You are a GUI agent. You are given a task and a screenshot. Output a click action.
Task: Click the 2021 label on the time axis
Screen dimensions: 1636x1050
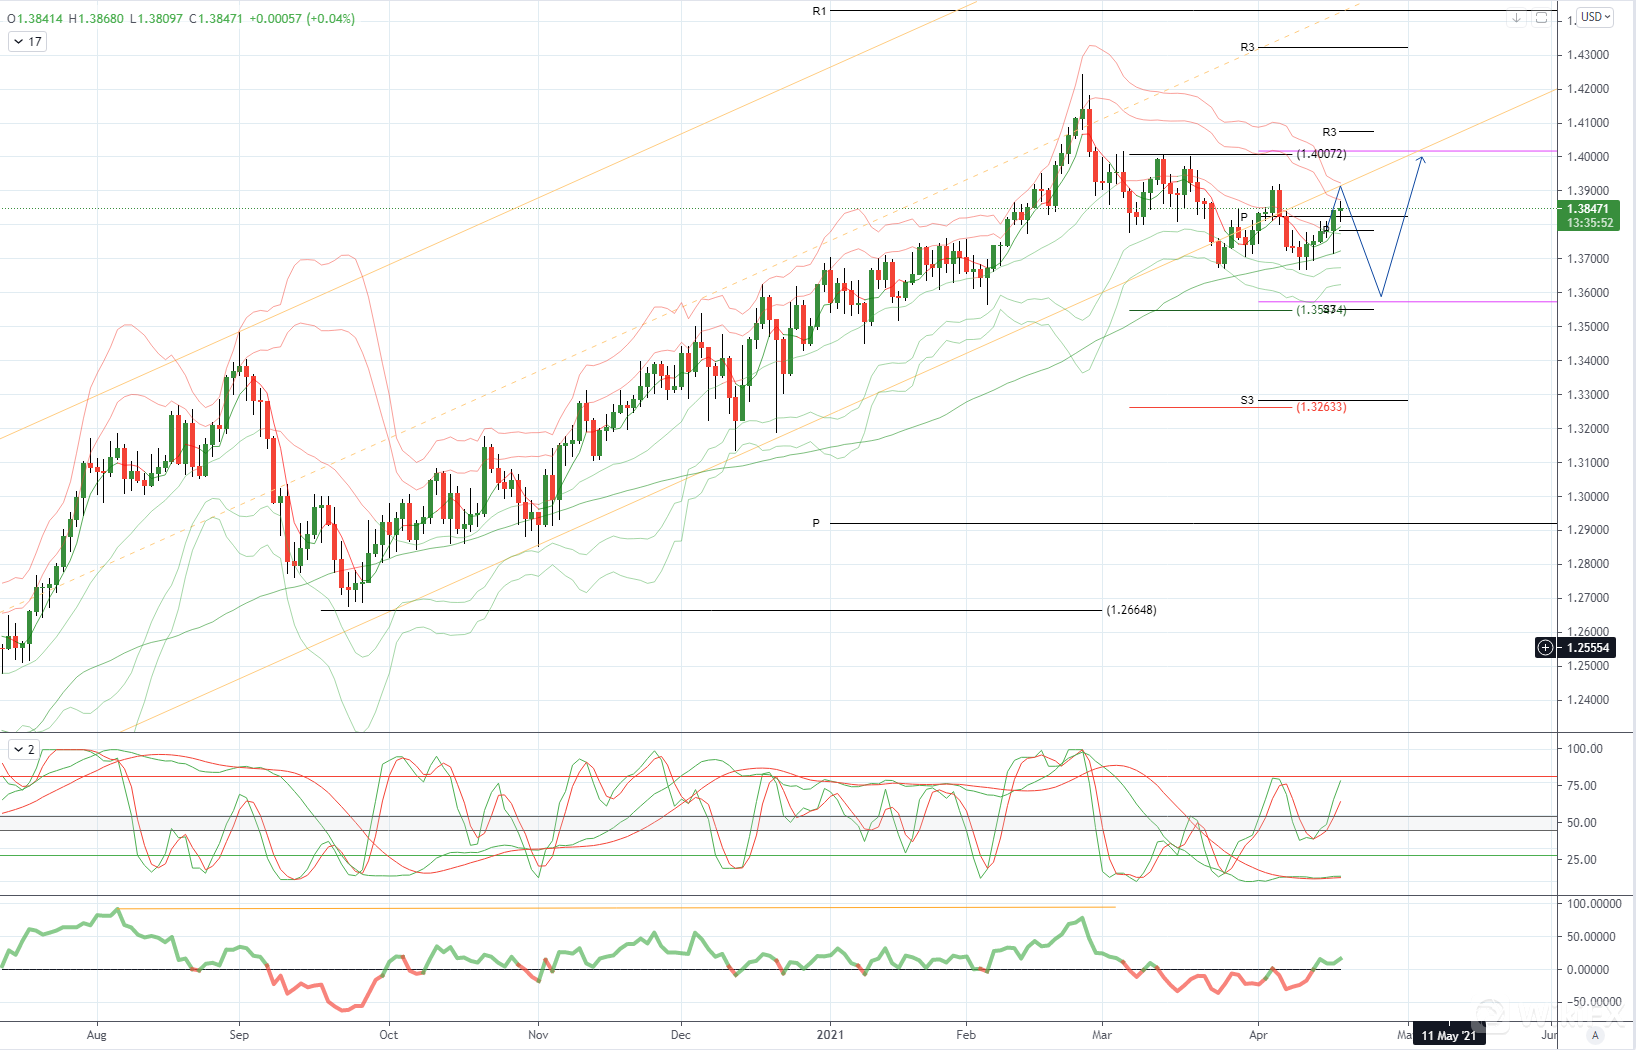(830, 1035)
